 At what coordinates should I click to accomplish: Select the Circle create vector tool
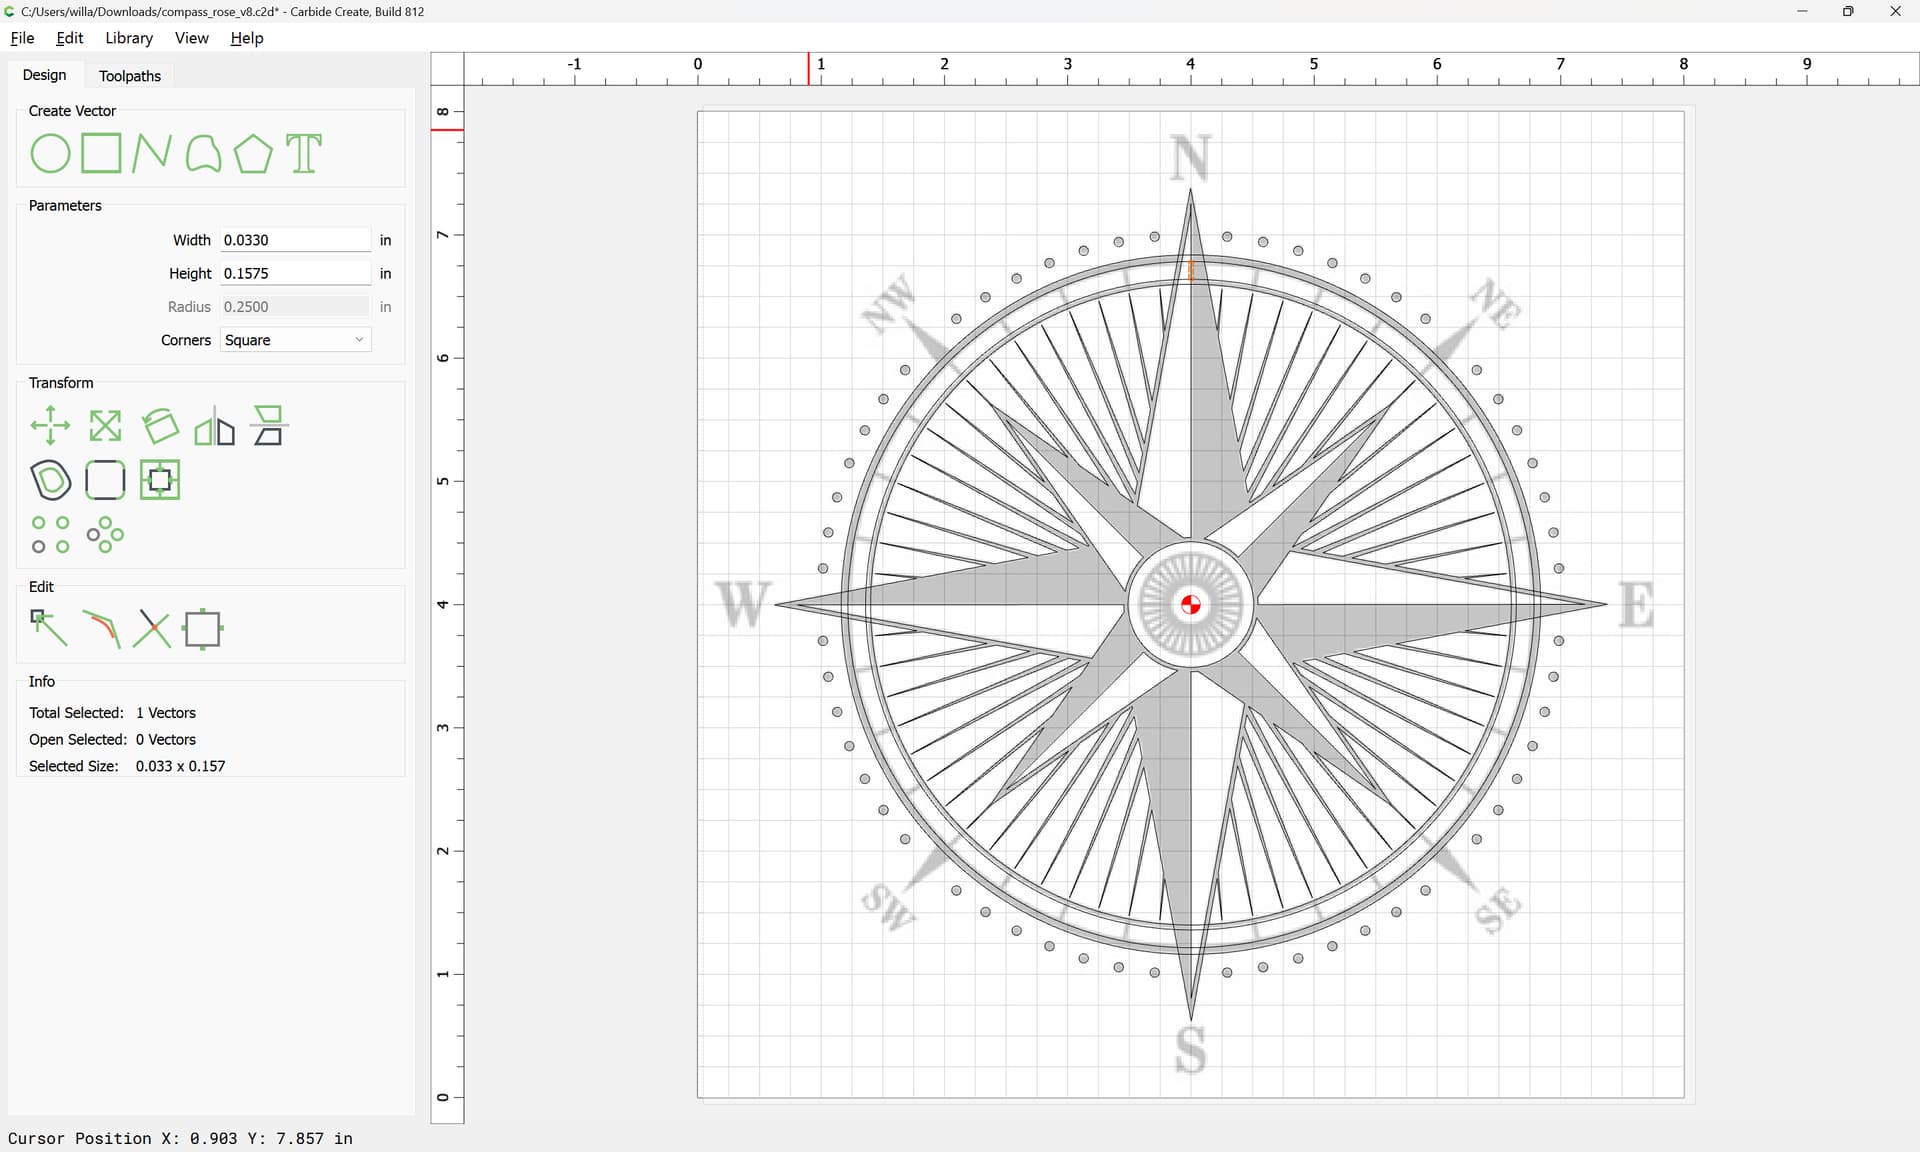[50, 154]
